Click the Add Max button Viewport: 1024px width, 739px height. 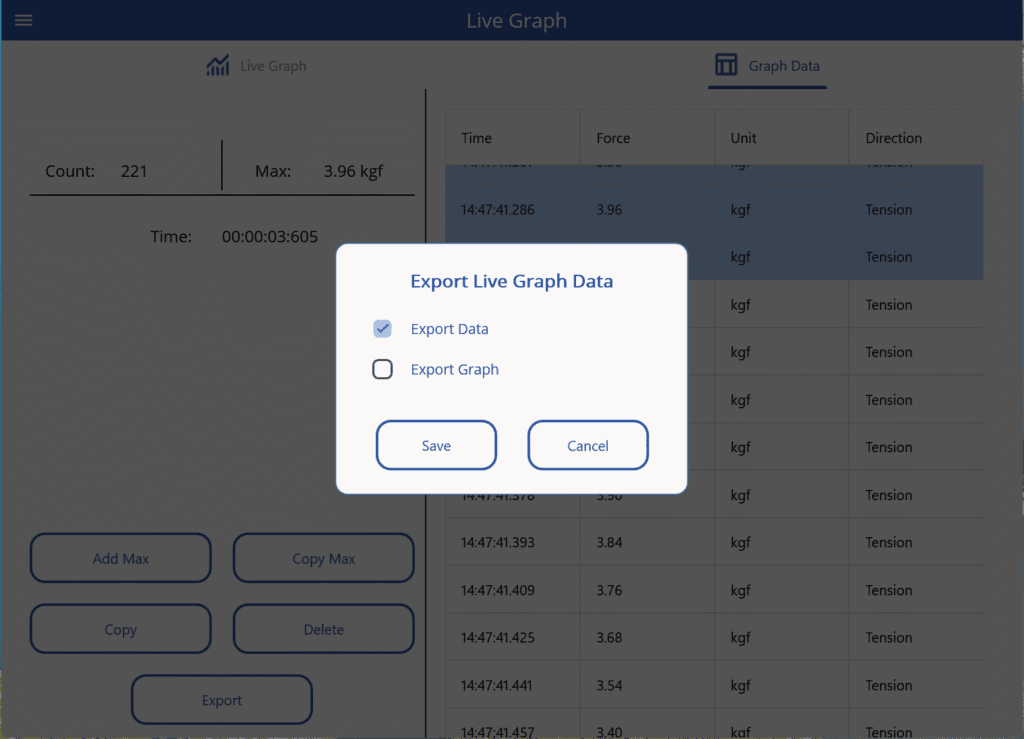coord(121,559)
